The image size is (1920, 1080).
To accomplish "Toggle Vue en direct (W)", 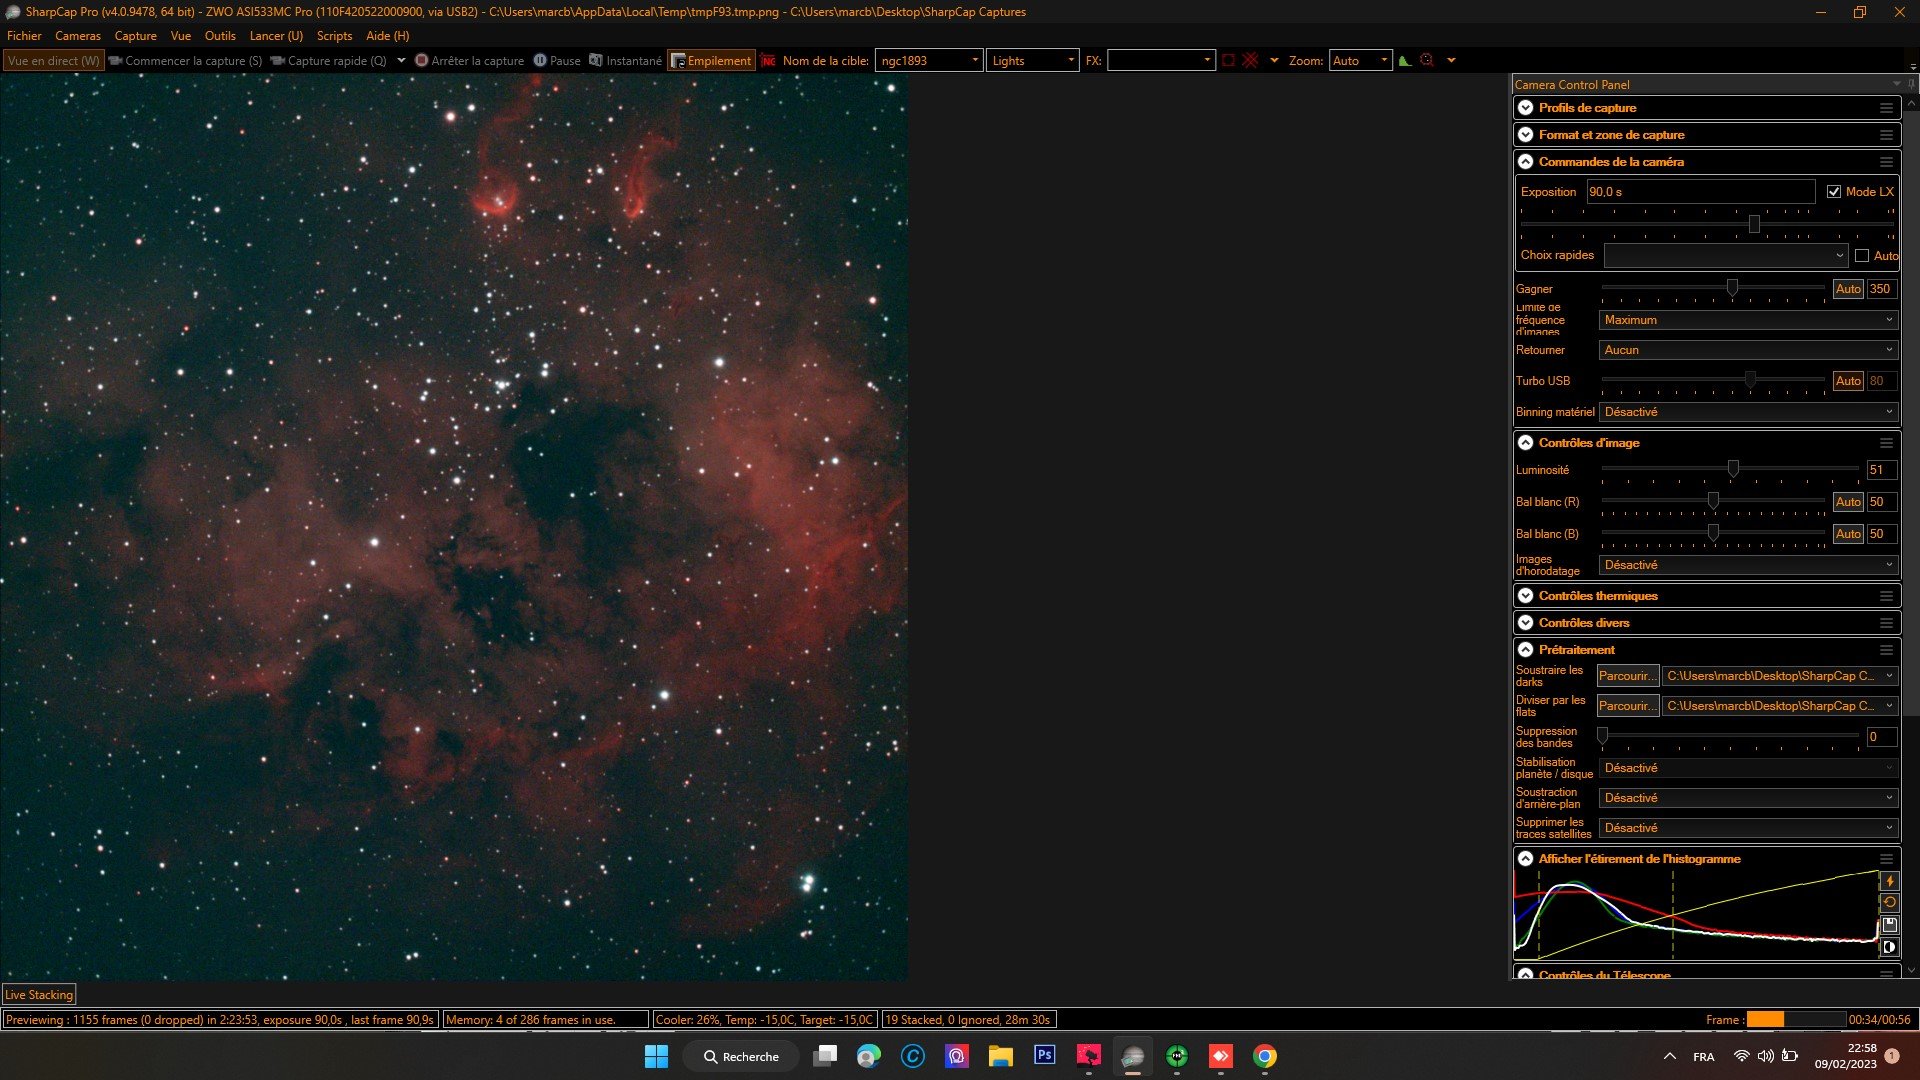I will [54, 61].
